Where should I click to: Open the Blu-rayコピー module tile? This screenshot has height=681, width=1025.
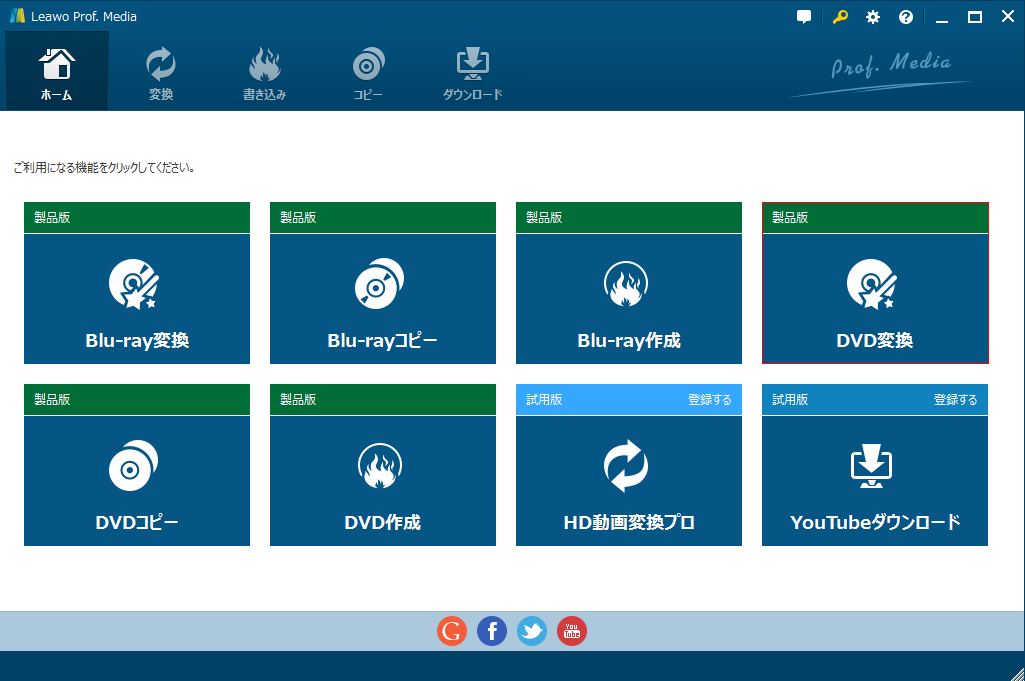(x=383, y=299)
